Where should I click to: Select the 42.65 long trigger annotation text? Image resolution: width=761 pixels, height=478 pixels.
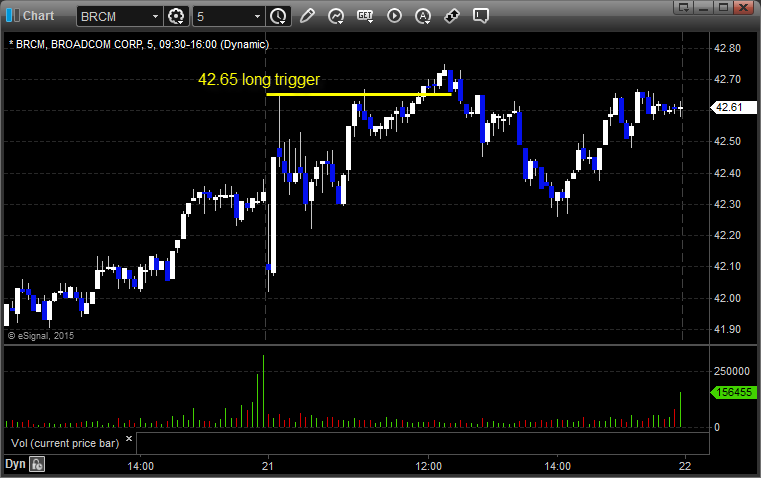point(259,80)
